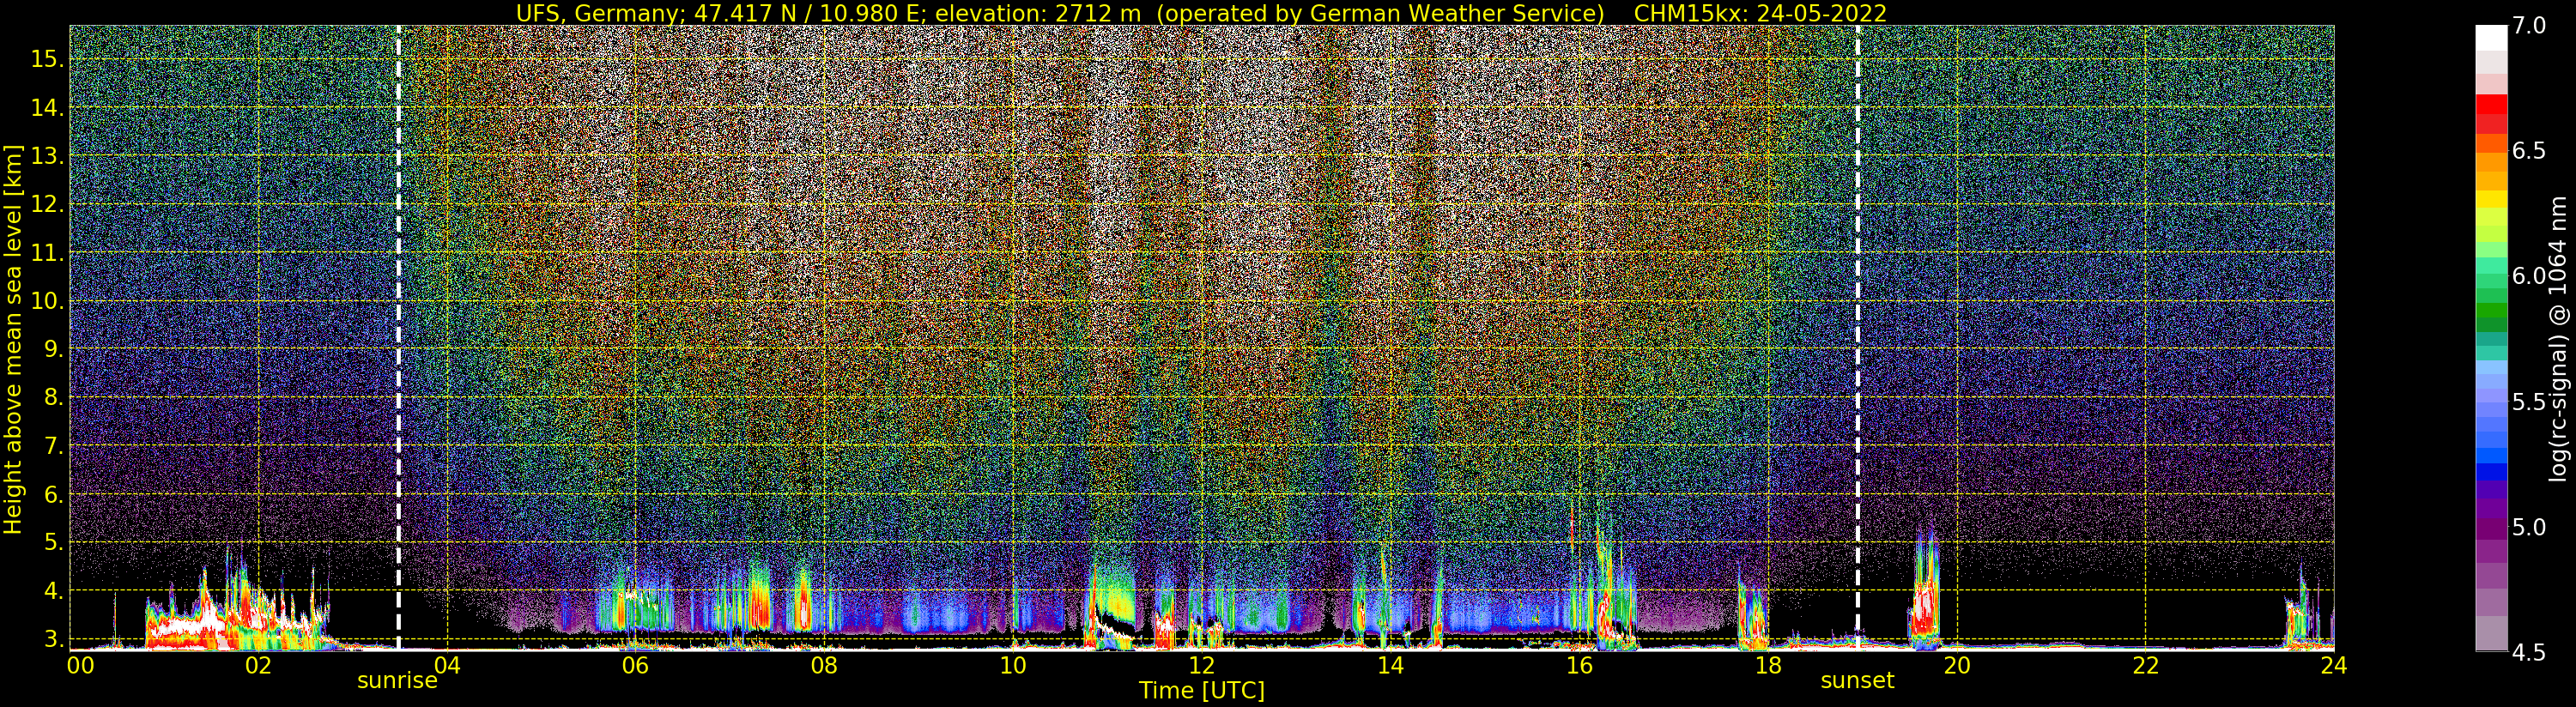Click the '04' time axis tick label
This screenshot has width=2576, height=707.
447,665
